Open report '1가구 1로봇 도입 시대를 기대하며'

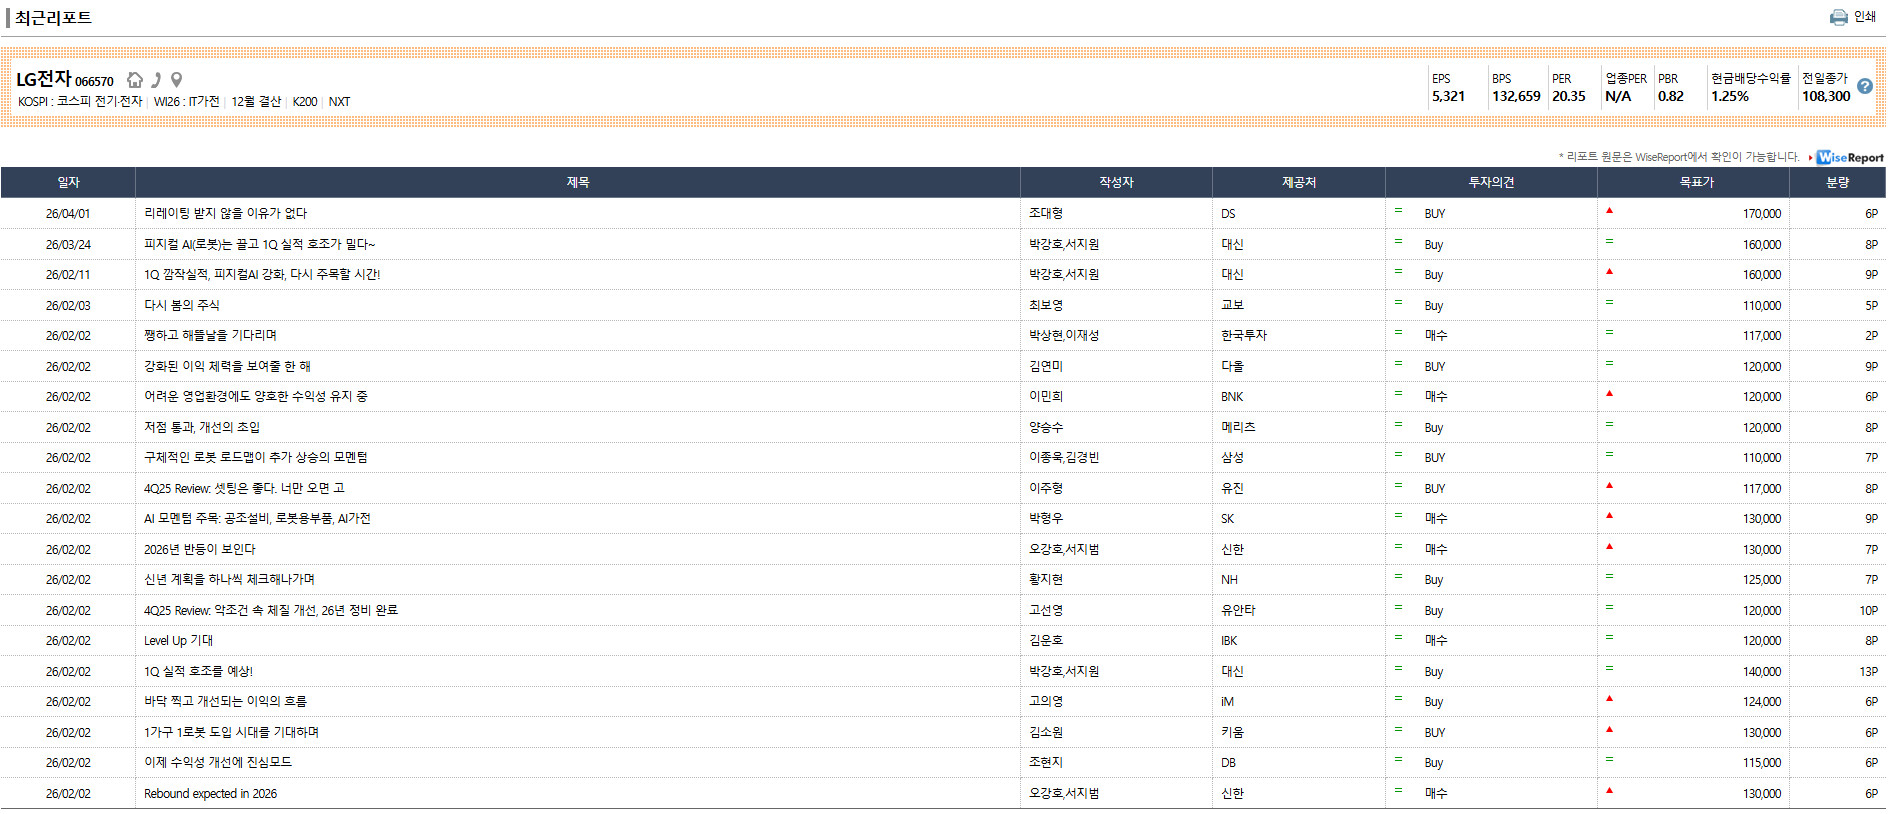point(231,732)
